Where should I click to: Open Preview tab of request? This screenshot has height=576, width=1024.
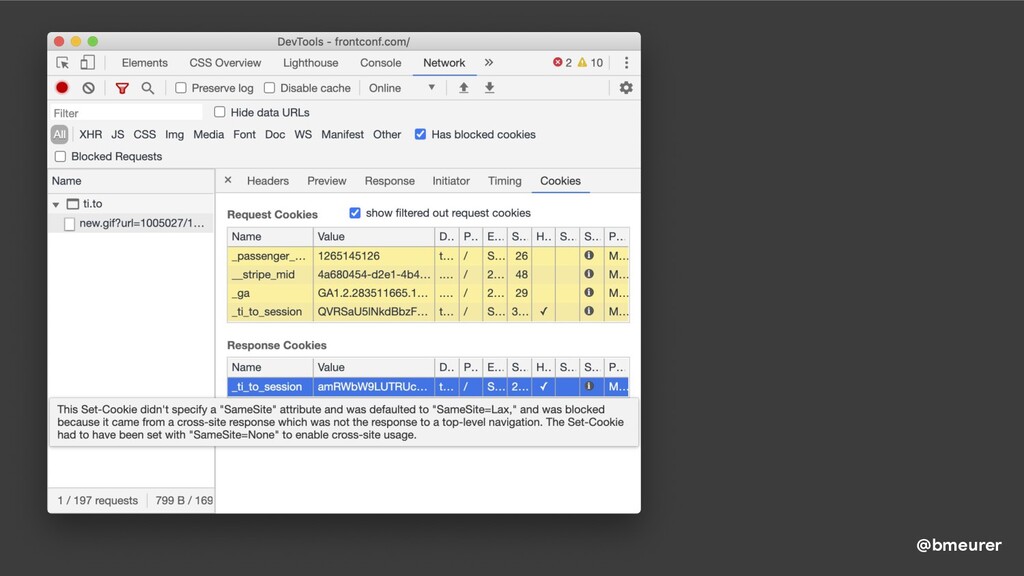(x=327, y=181)
